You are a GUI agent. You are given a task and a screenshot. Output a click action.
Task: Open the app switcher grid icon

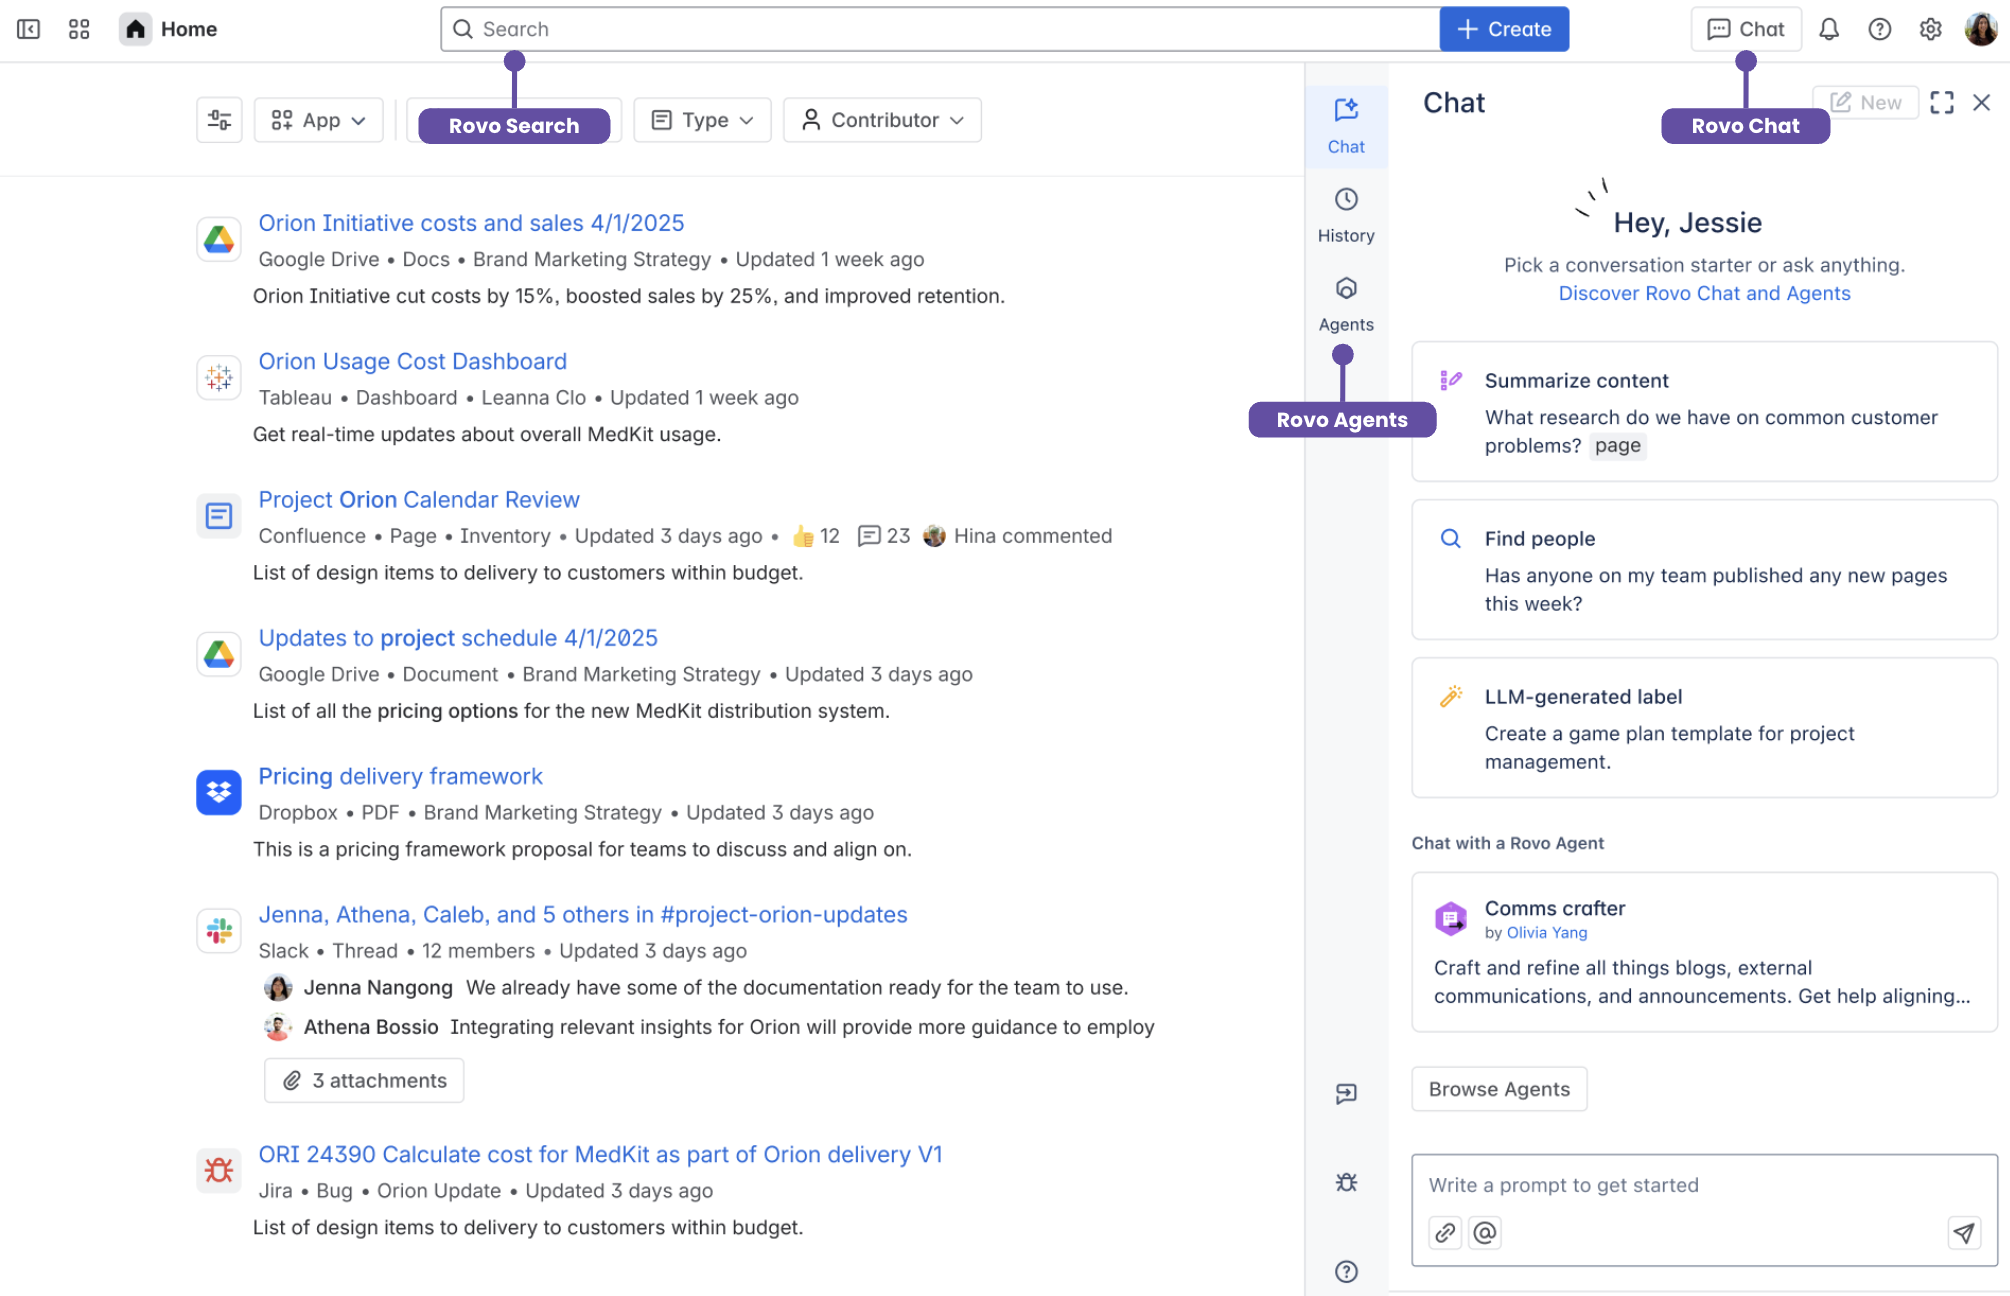click(79, 29)
